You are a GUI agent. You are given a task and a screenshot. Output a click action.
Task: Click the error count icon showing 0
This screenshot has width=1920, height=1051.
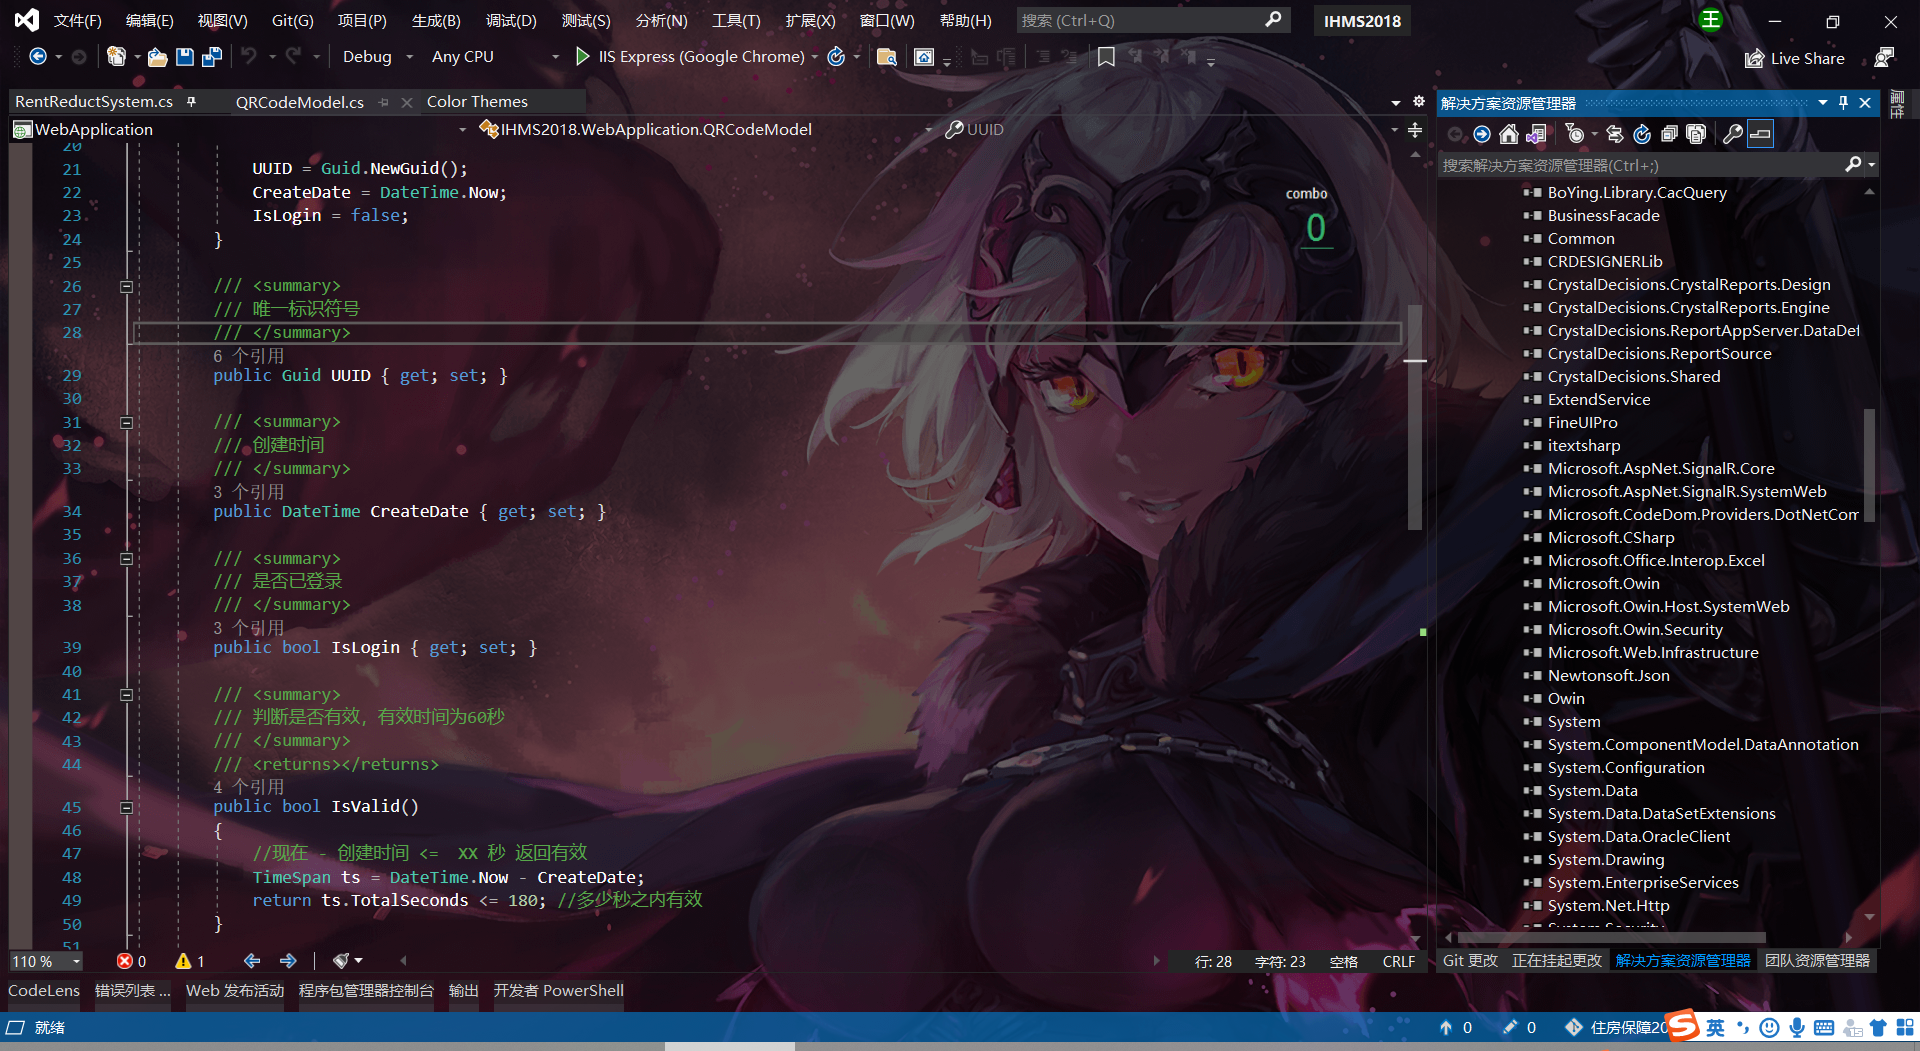(x=125, y=961)
